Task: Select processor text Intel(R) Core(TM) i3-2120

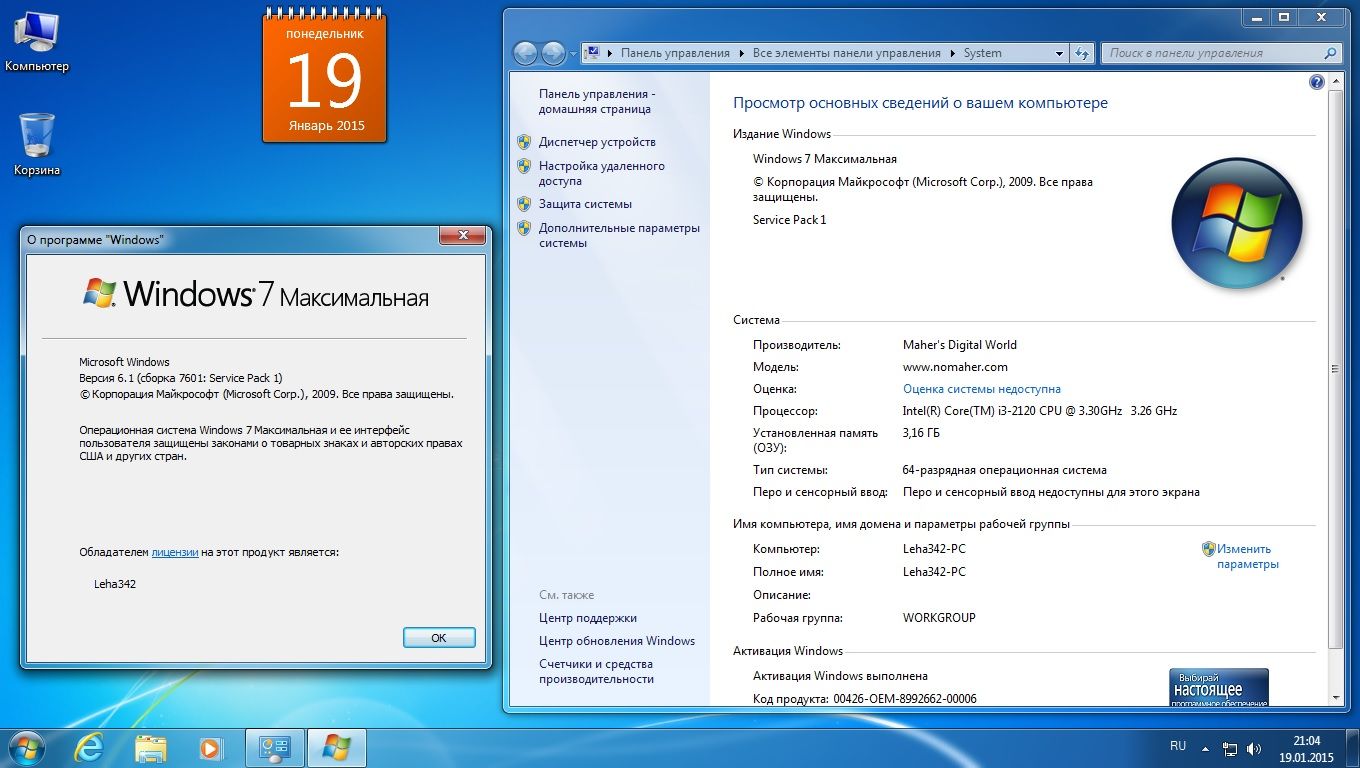Action: [x=1040, y=411]
